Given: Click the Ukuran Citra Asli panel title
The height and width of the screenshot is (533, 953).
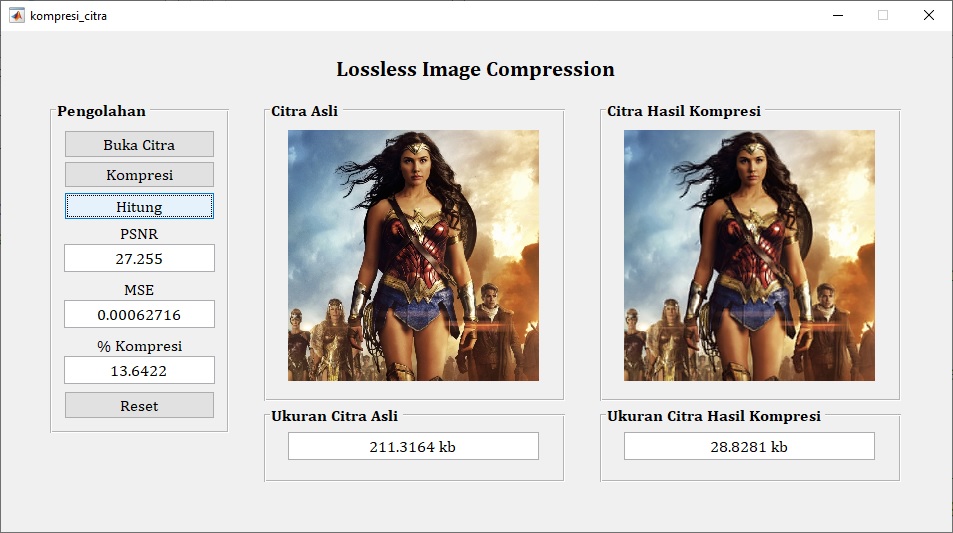Looking at the screenshot, I should 334,416.
